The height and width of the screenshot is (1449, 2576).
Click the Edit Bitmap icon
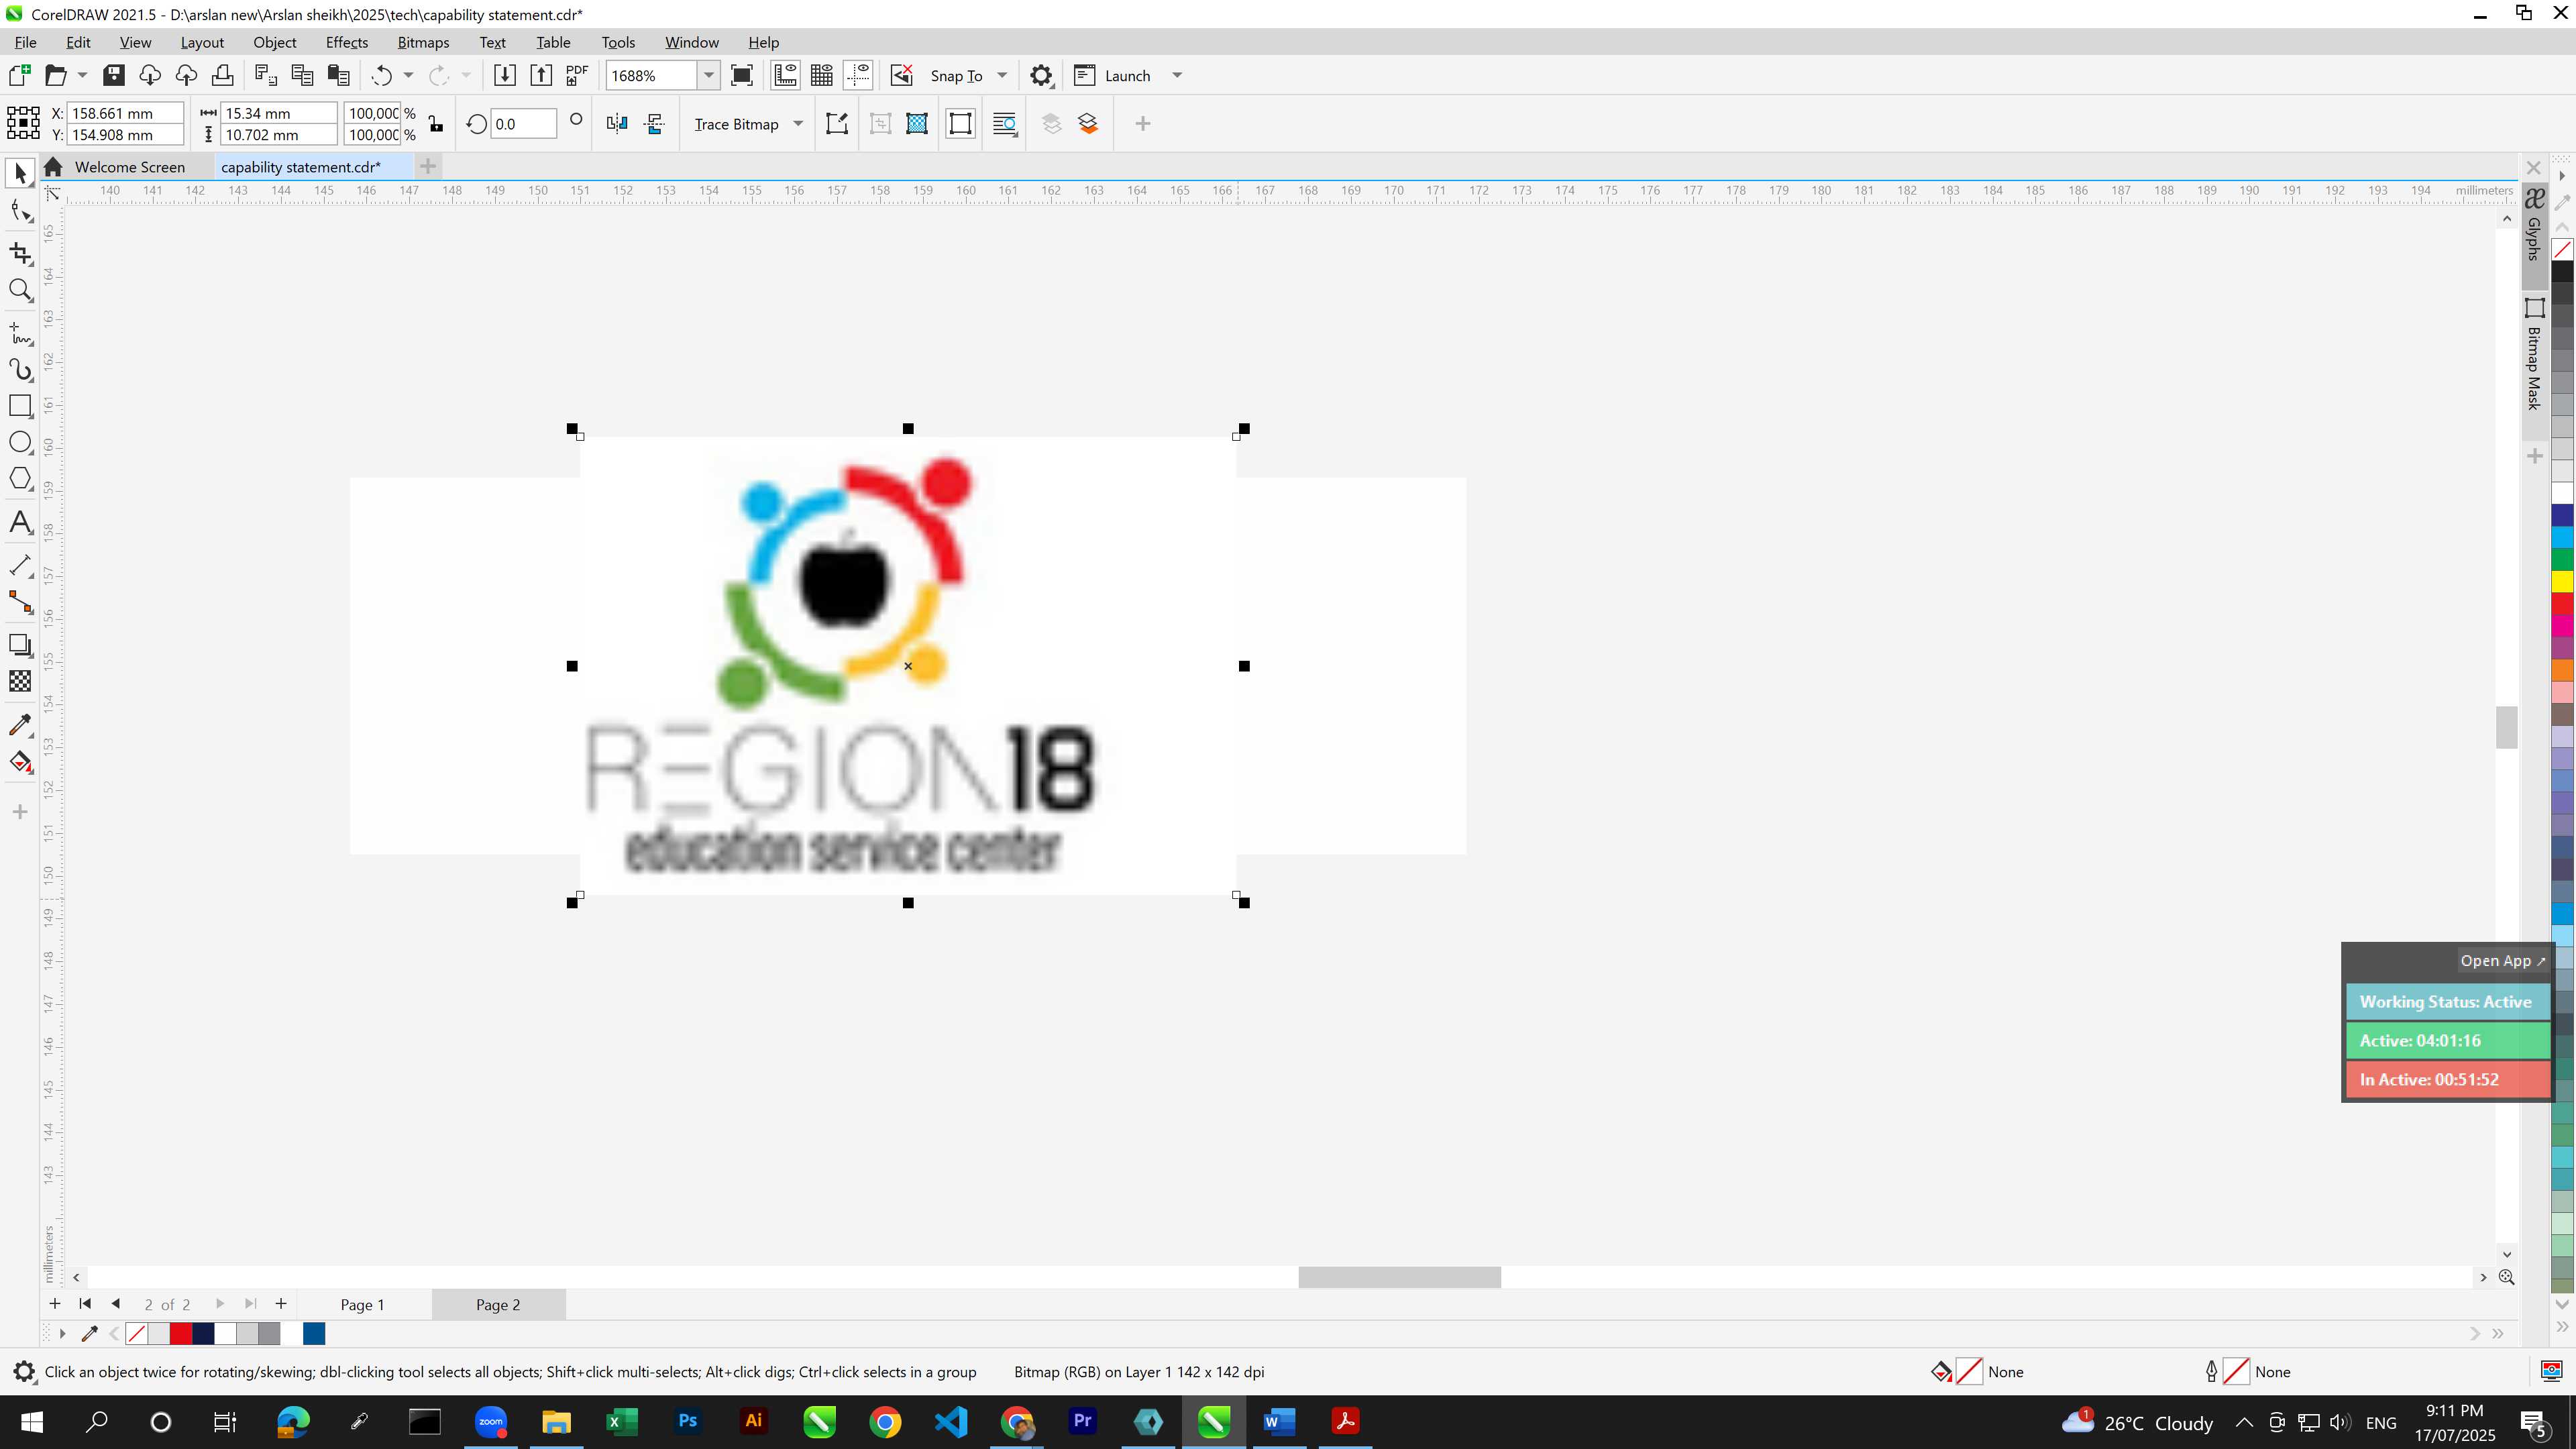coord(837,124)
